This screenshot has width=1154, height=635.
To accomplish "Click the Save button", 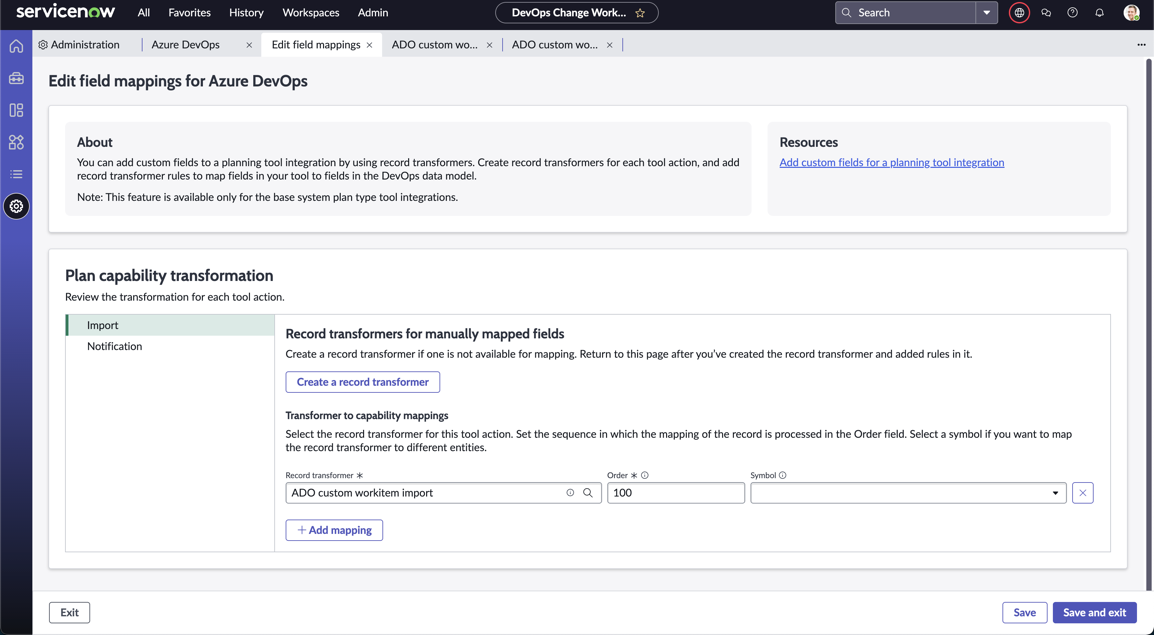I will click(1024, 612).
